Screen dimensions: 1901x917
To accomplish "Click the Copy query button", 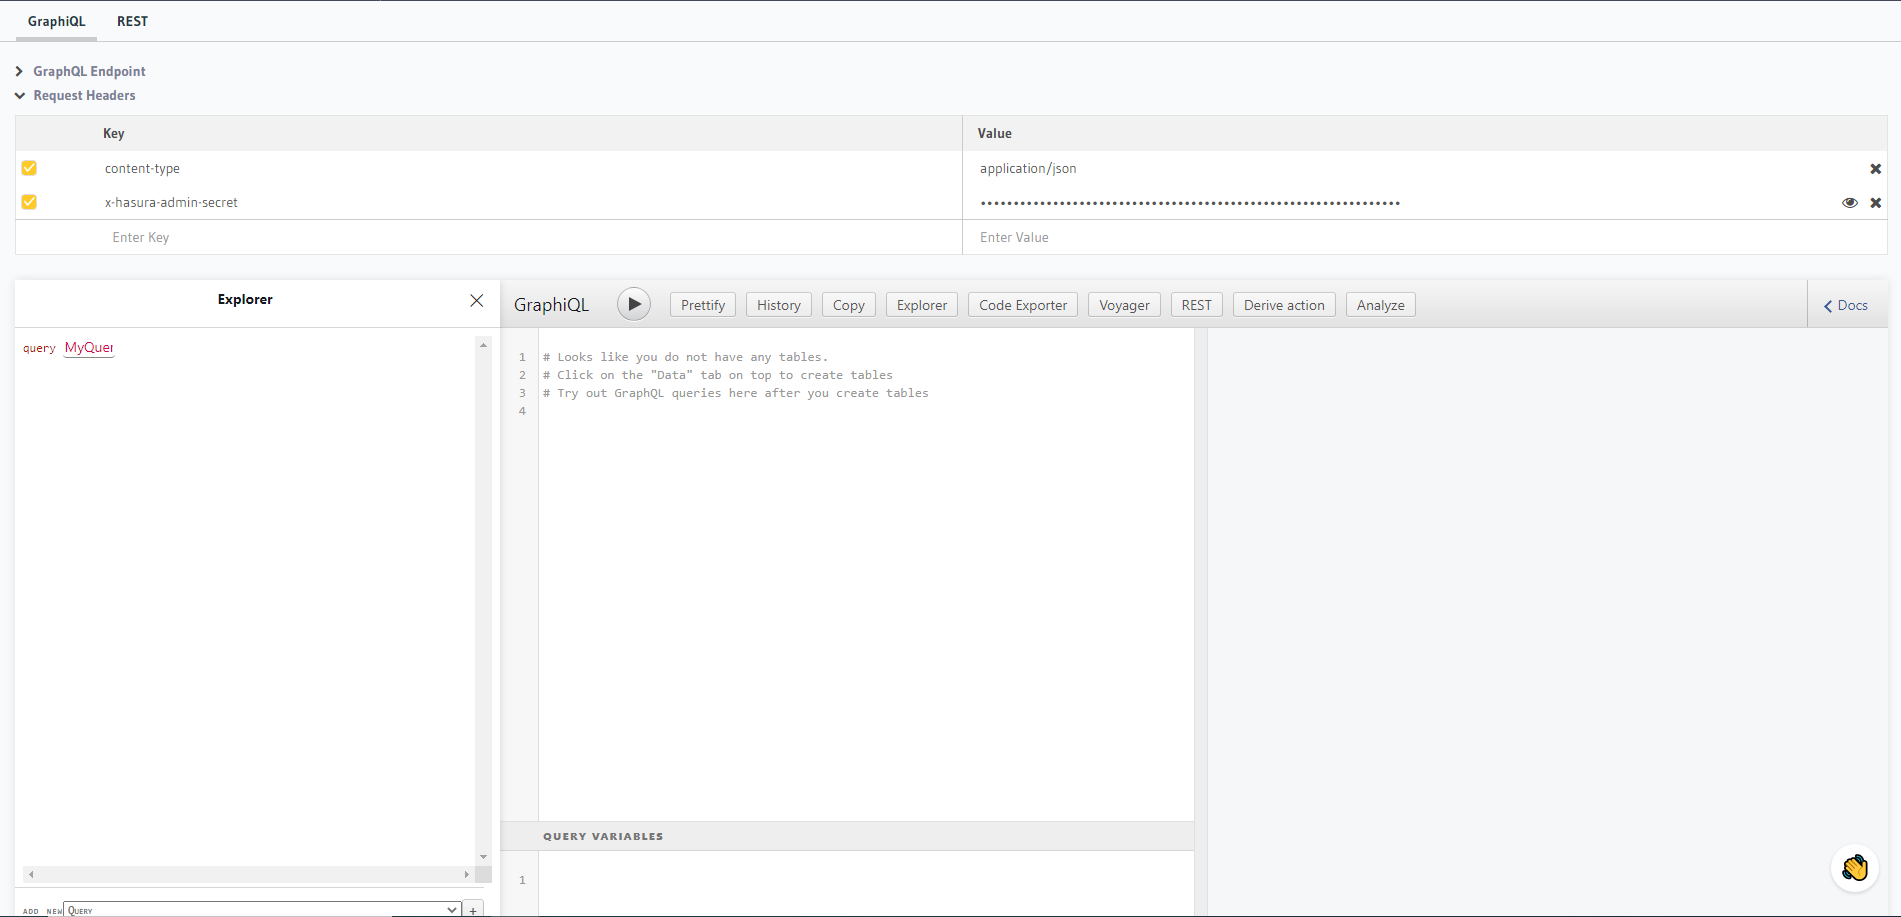I will point(849,305).
